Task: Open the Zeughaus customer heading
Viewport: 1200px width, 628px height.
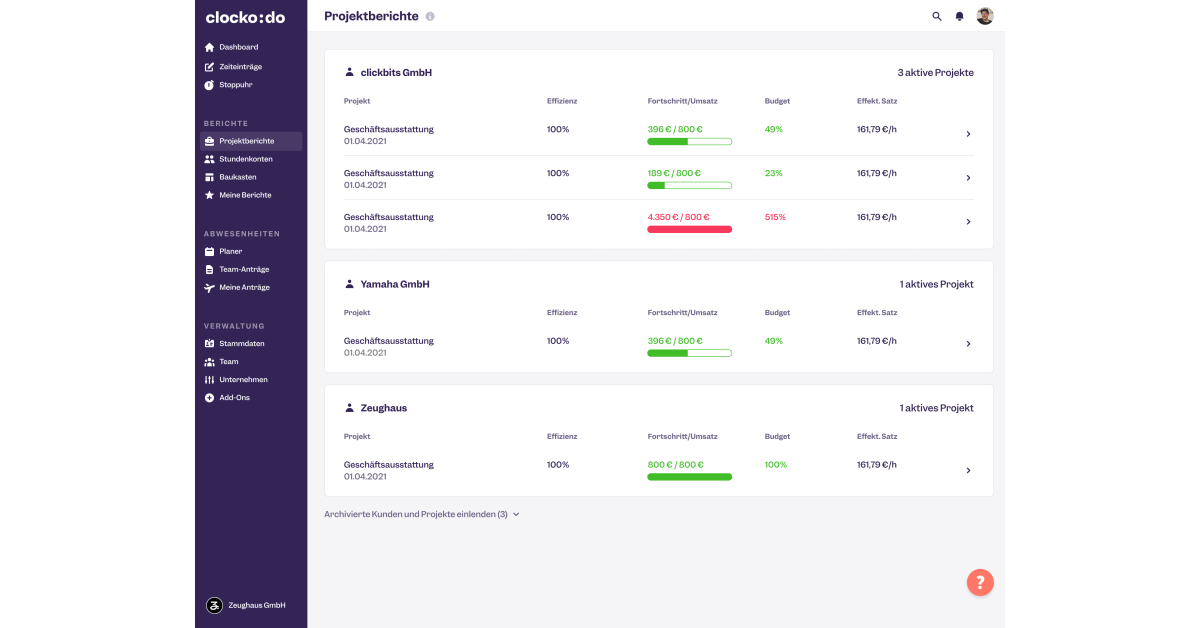Action: pyautogui.click(x=384, y=408)
